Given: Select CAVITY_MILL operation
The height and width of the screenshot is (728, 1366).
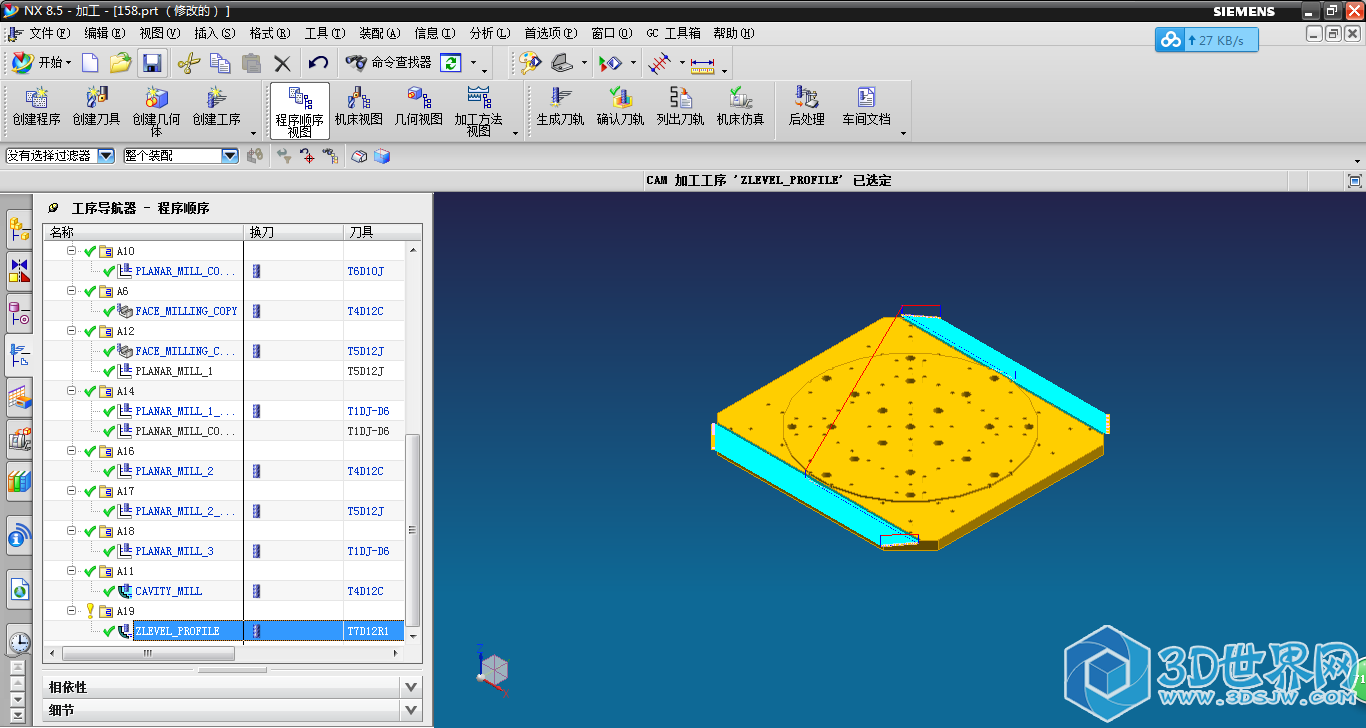Looking at the screenshot, I should [x=168, y=591].
